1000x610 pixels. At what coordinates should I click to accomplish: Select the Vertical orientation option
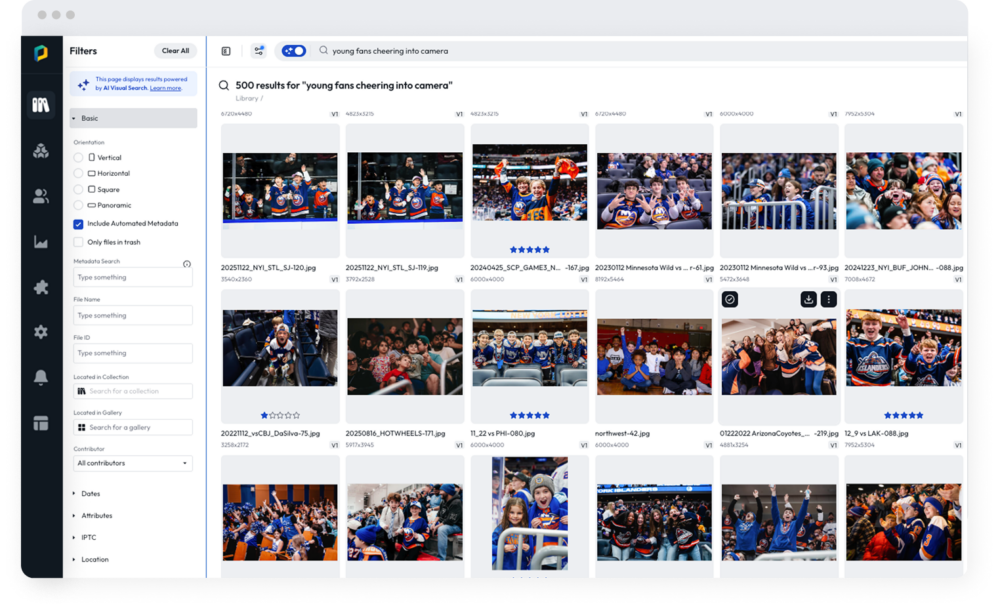79,158
